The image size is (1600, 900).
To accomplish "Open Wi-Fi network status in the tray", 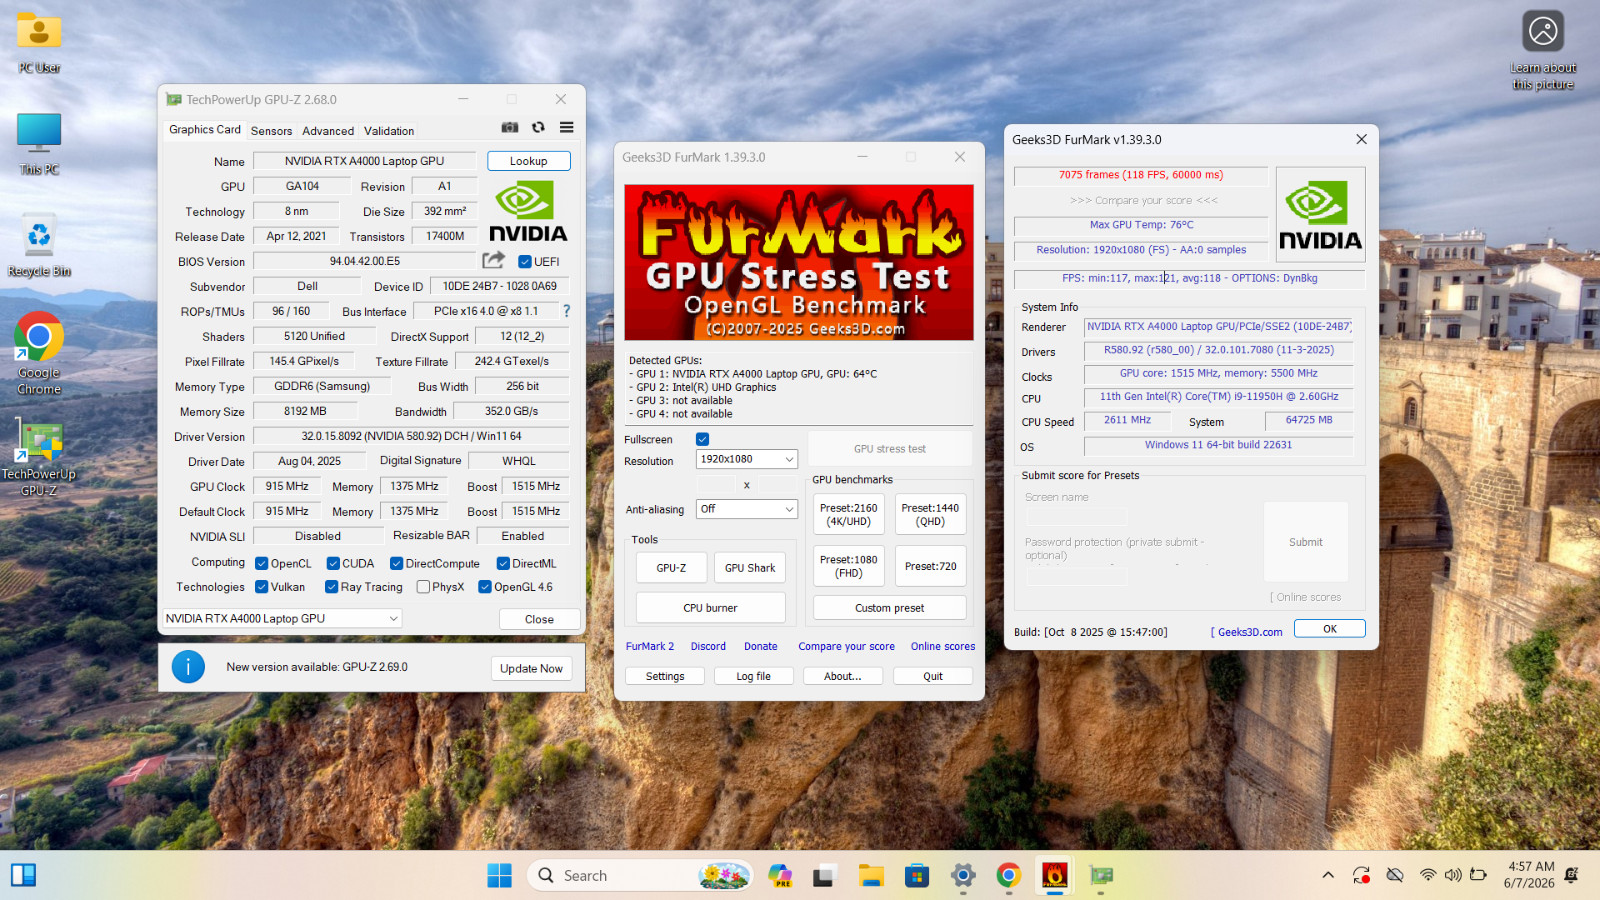I will 1428,875.
